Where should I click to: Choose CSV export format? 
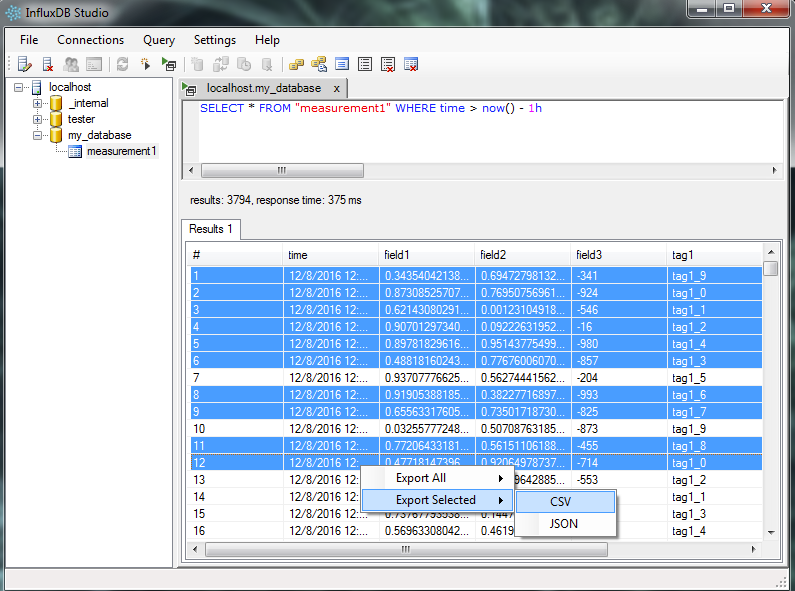[565, 501]
